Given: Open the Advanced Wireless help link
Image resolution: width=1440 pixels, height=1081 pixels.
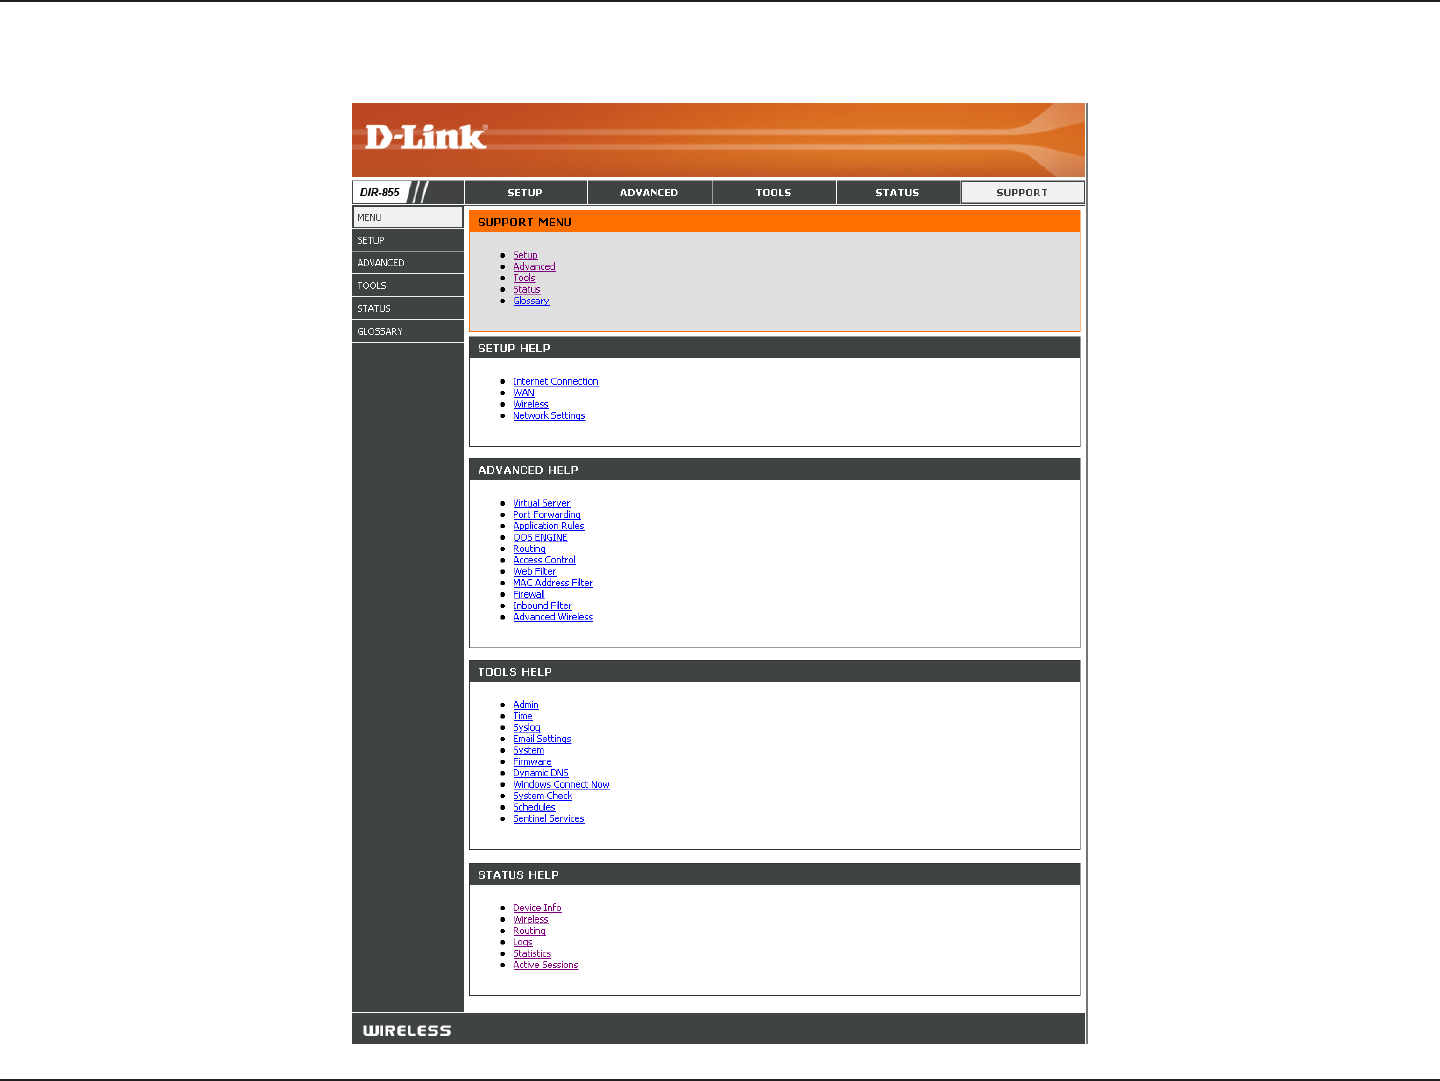Looking at the screenshot, I should [553, 617].
